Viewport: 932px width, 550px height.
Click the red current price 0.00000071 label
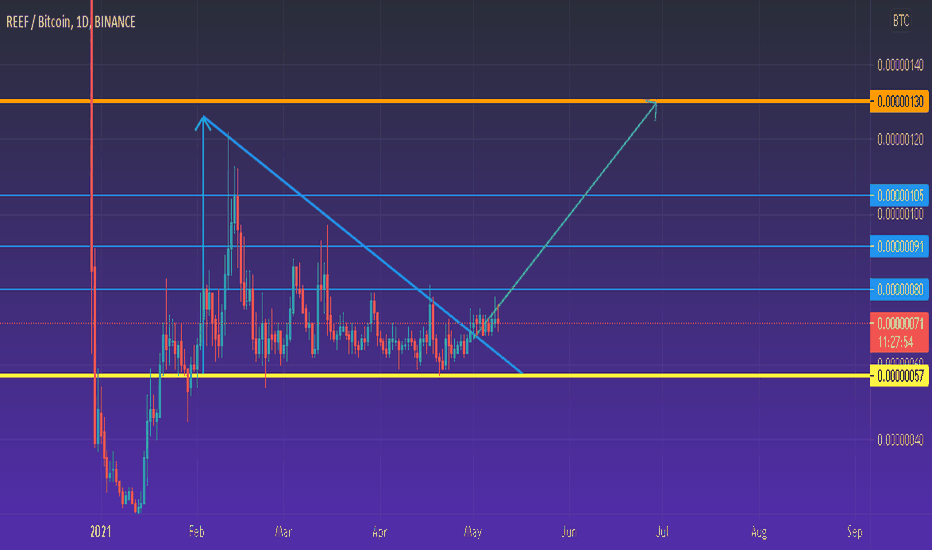(x=899, y=323)
